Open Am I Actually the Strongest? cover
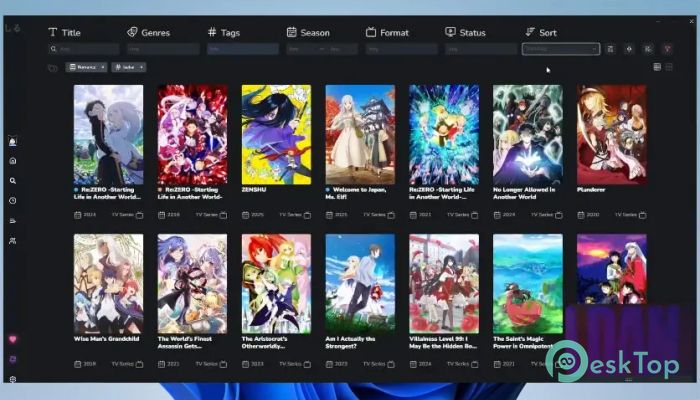Screen dimensions: 700x400 click(x=360, y=283)
